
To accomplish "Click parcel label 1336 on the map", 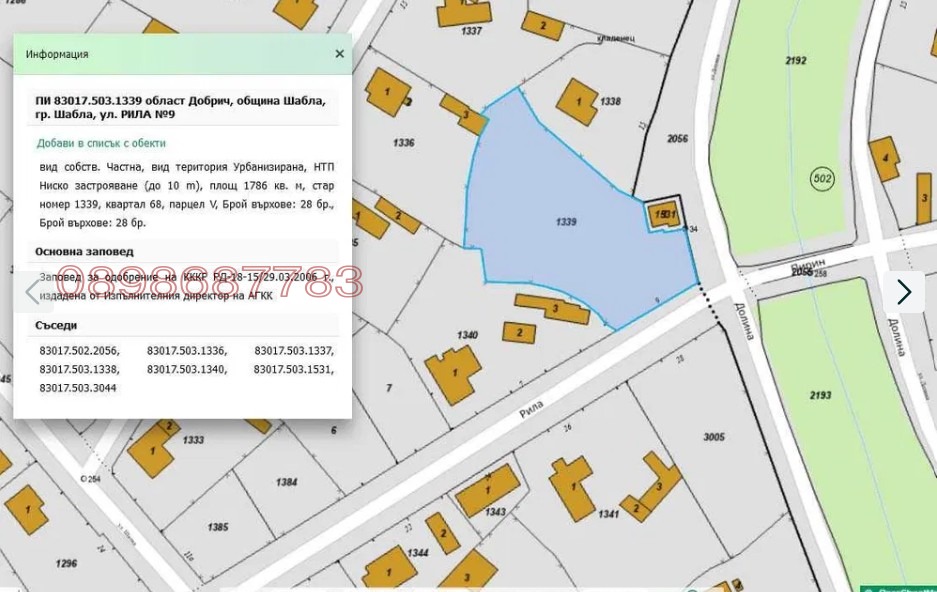I will click(404, 143).
